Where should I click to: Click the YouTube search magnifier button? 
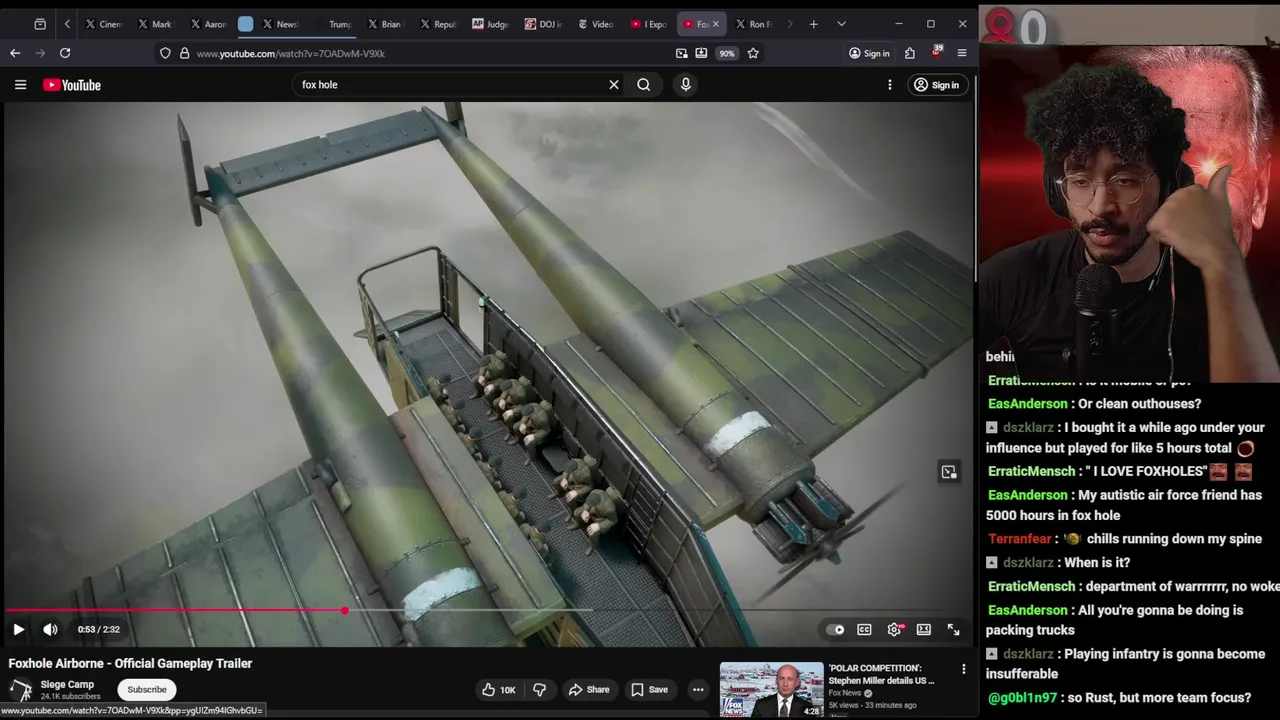(x=644, y=85)
